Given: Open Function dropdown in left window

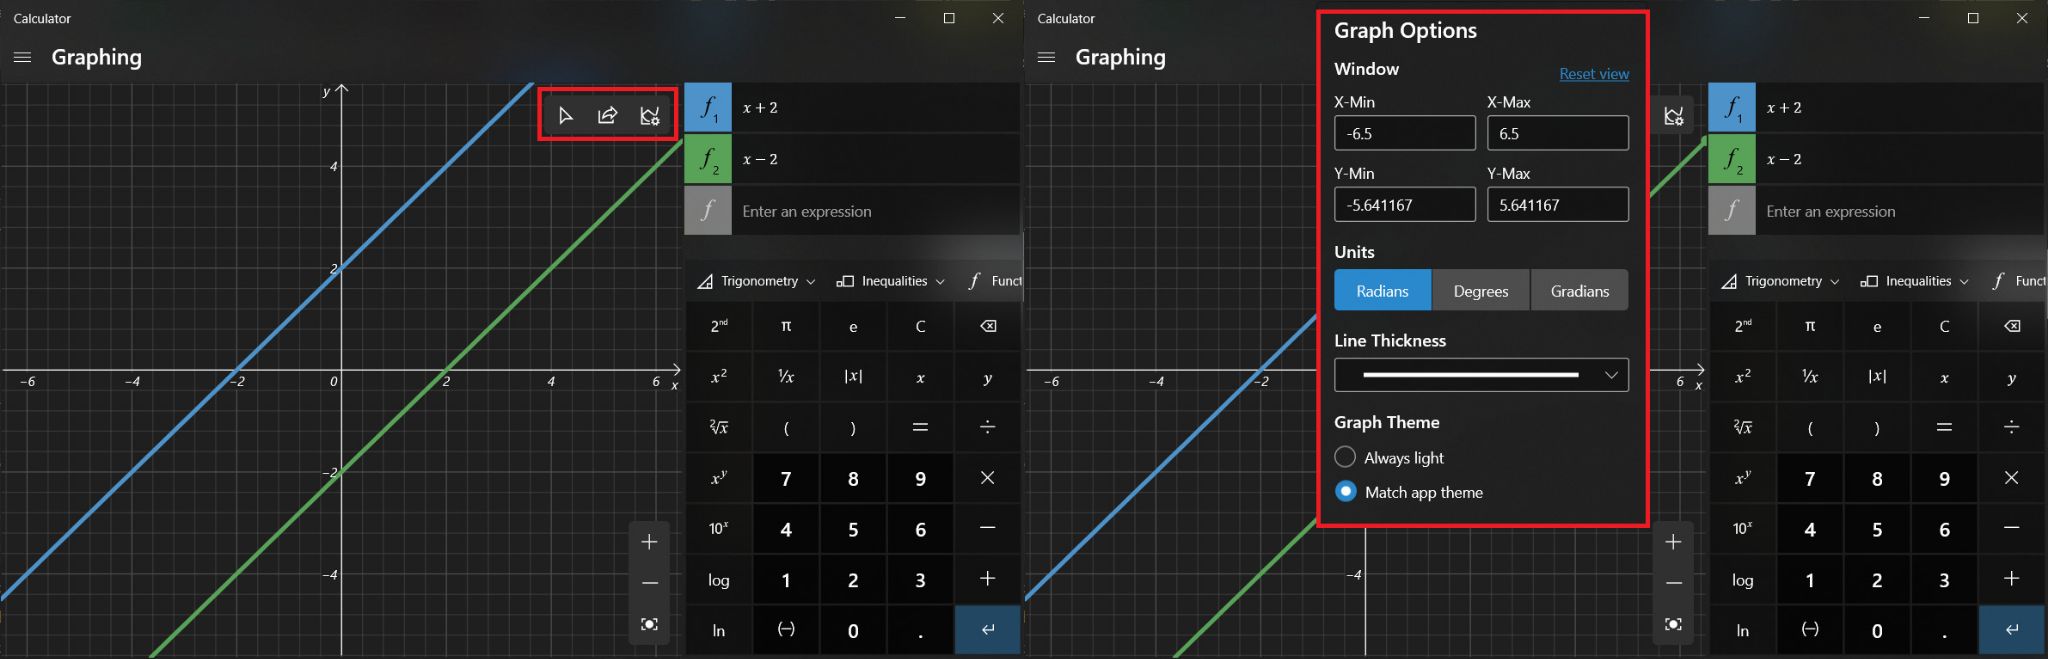Looking at the screenshot, I should (994, 281).
